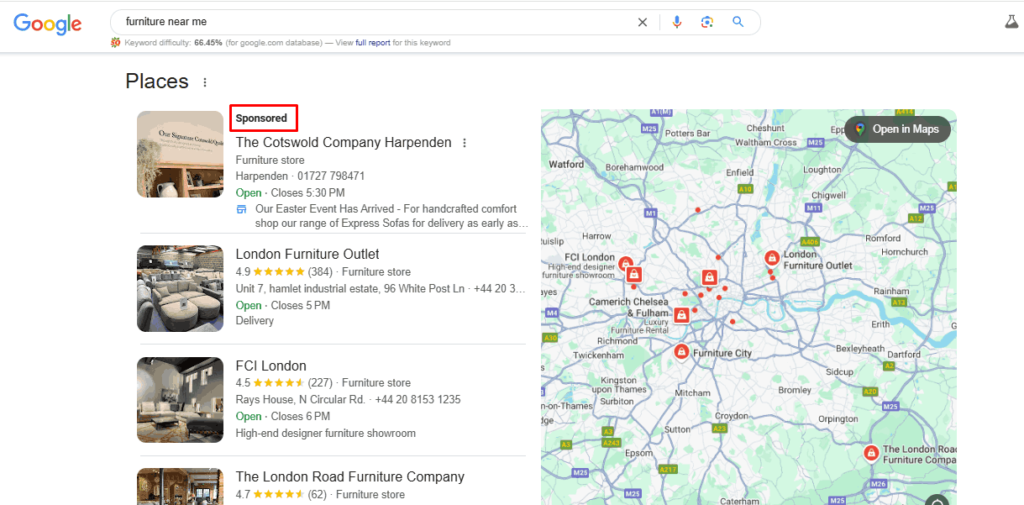Viewport: 1024px width, 505px height.
Task: Click the Google logo
Action: click(47, 24)
